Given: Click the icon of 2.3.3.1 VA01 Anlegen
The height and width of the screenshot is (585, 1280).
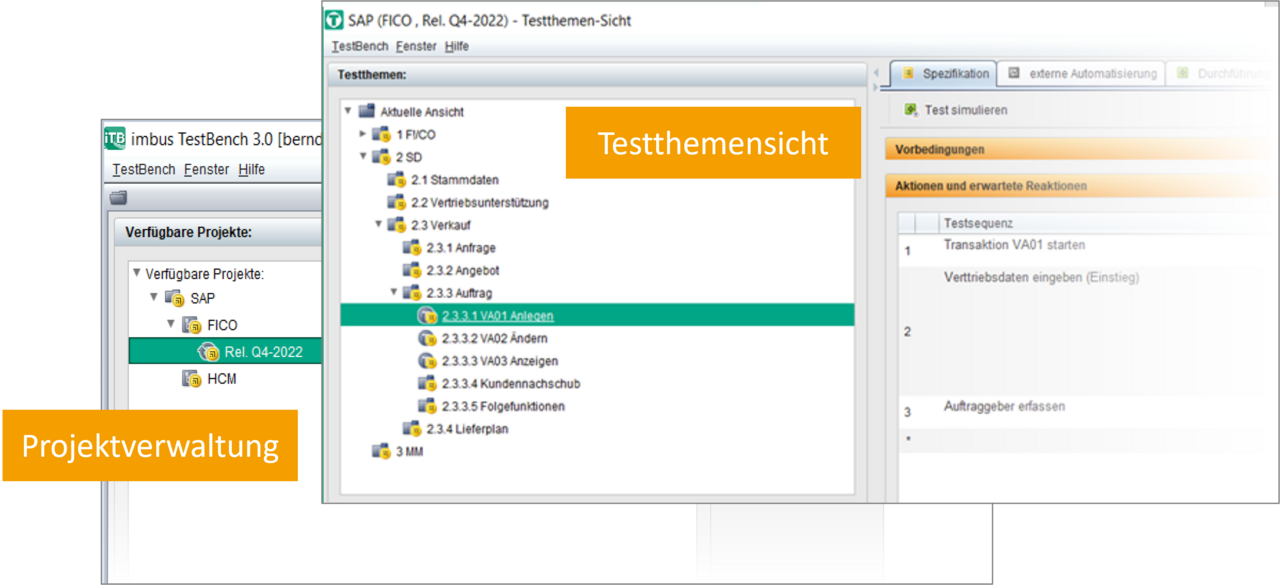Looking at the screenshot, I should [x=428, y=316].
